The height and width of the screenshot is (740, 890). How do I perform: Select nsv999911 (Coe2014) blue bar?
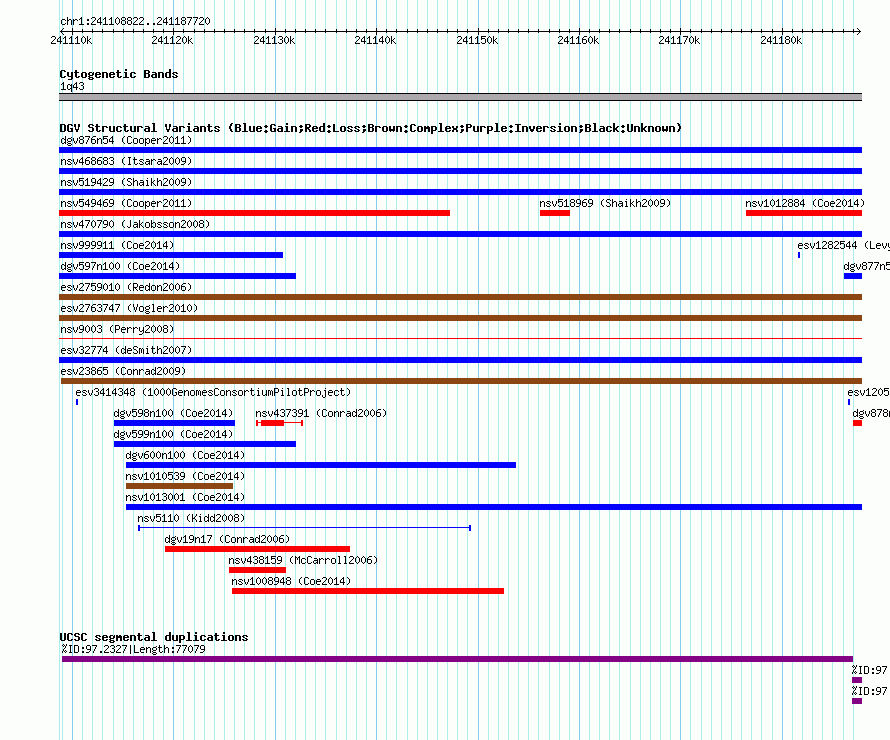(171, 255)
